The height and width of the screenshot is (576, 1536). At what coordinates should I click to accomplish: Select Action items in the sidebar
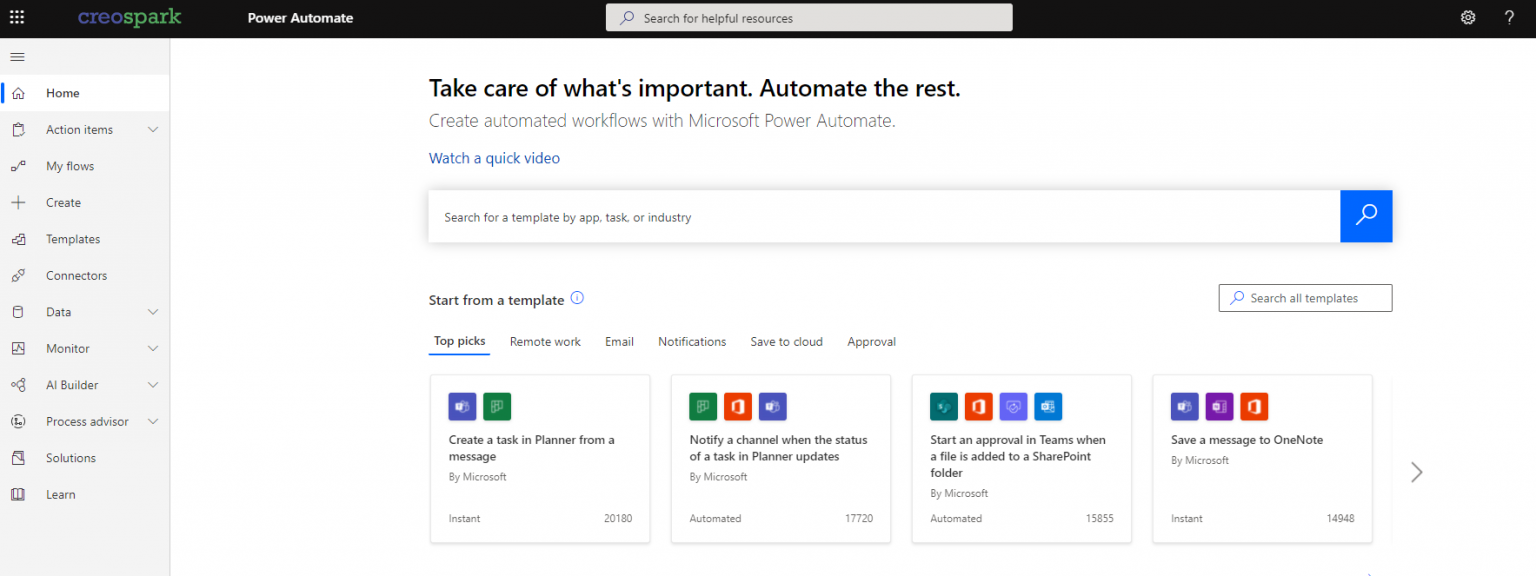pos(77,129)
